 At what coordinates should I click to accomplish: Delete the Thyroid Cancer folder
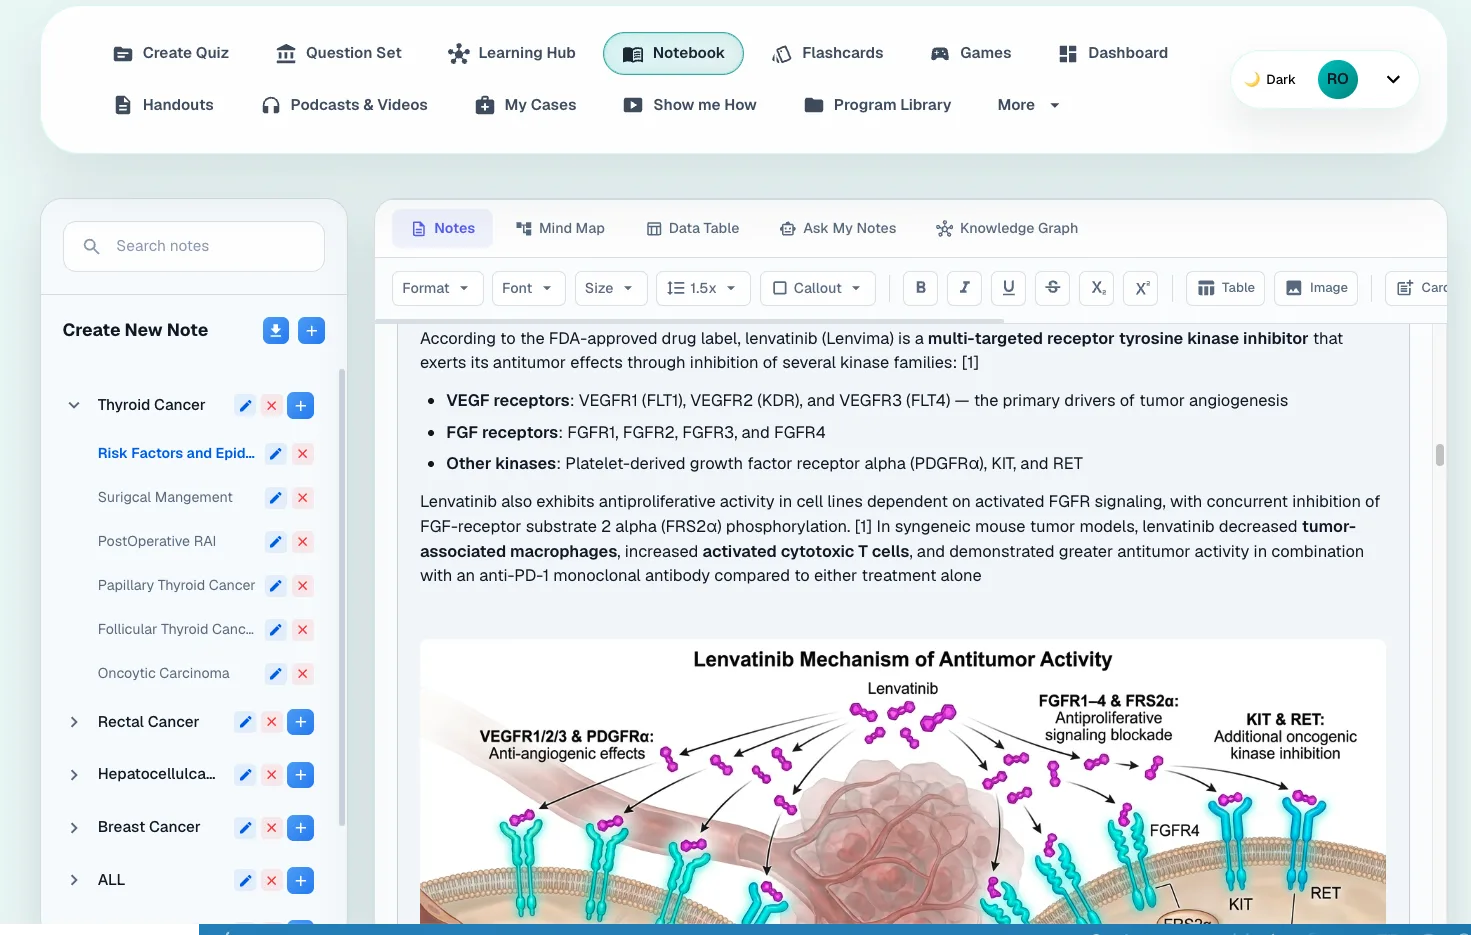[271, 405]
